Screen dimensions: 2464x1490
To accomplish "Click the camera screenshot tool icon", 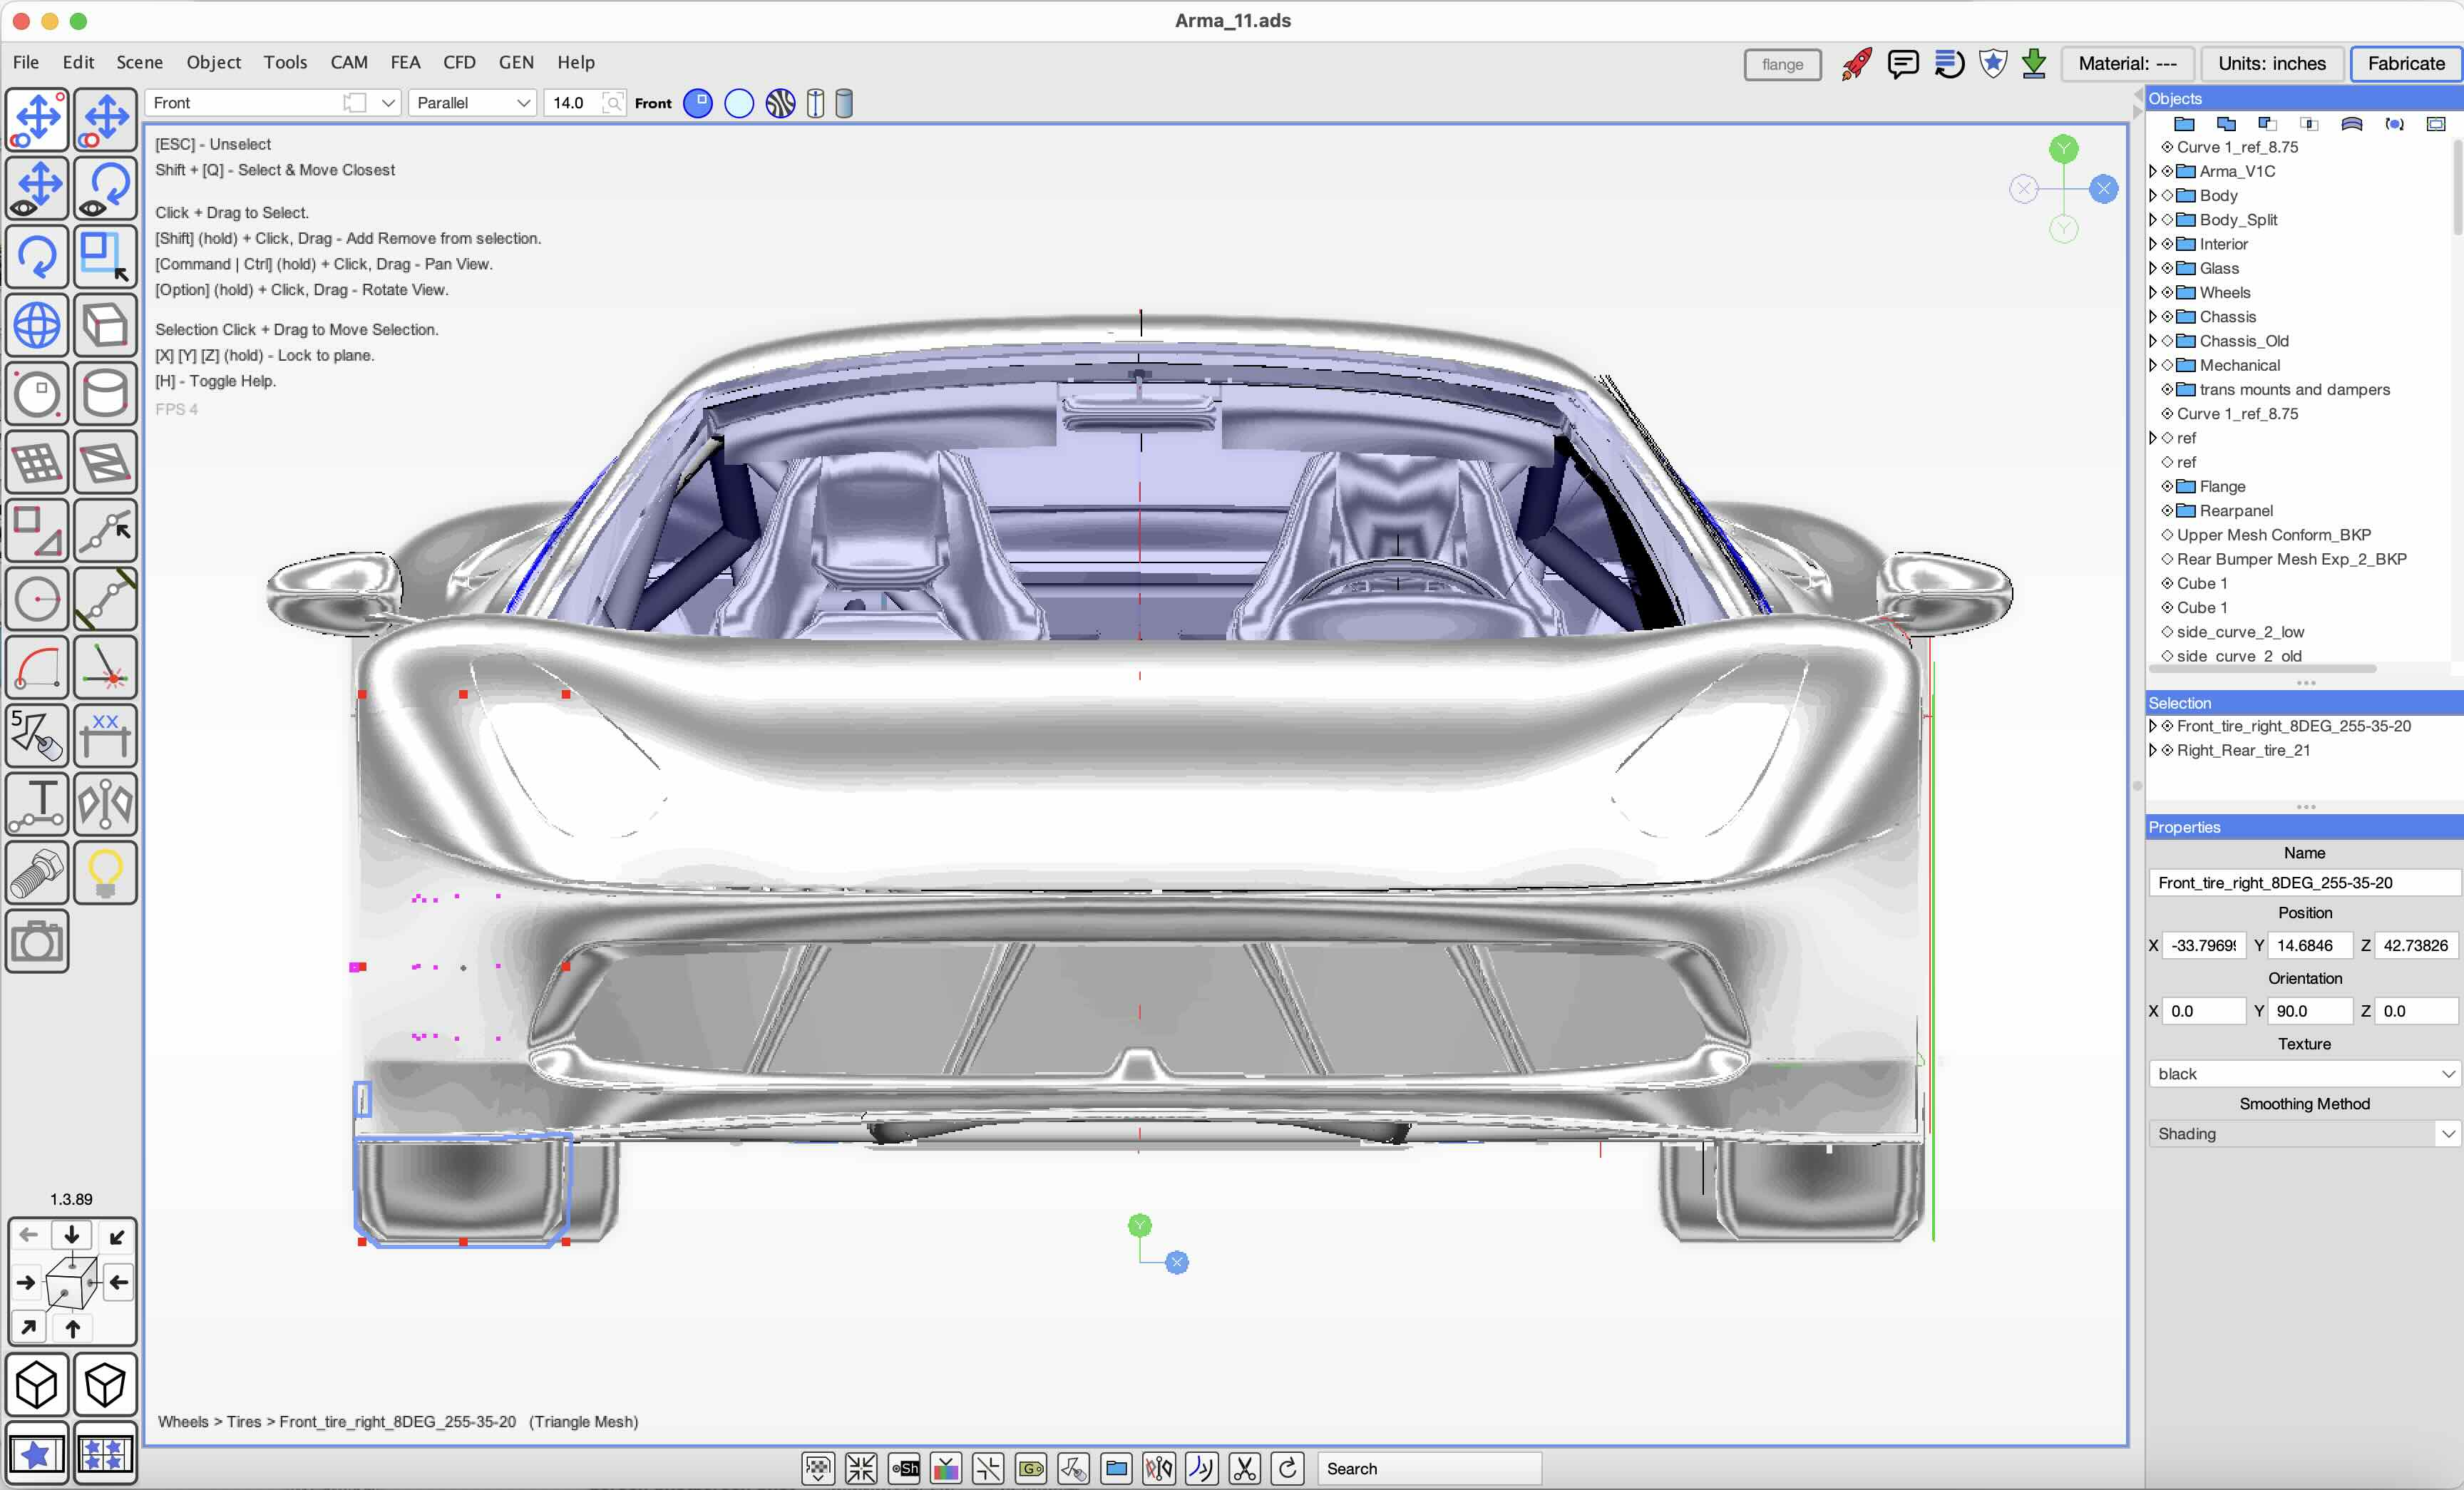I will 37,941.
